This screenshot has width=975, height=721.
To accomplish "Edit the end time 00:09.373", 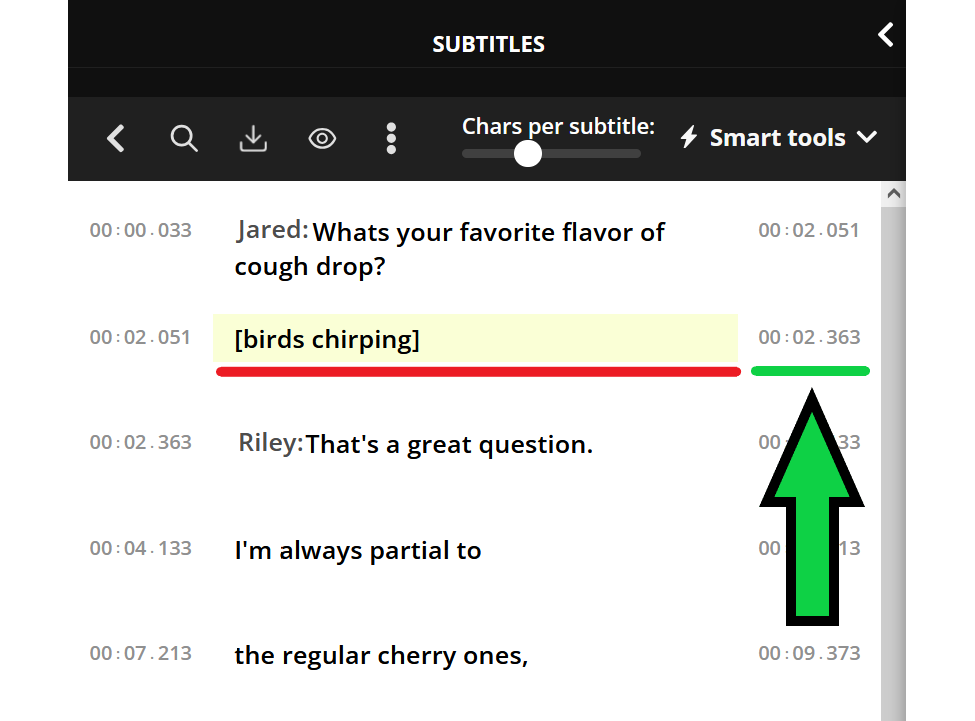I will point(809,653).
